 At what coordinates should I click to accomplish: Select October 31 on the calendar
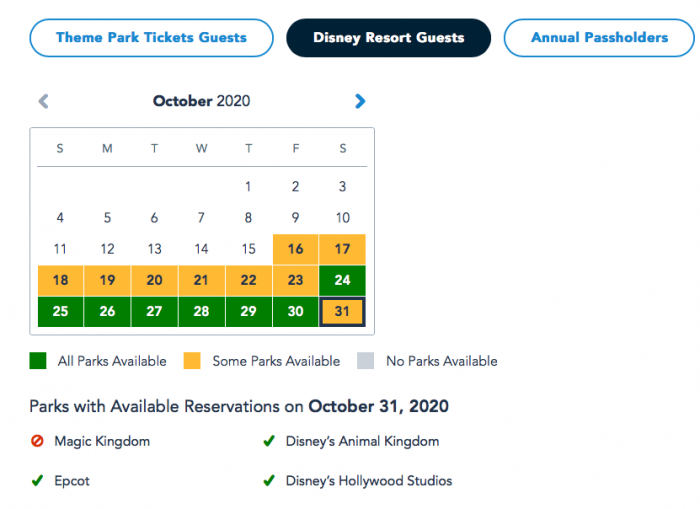(x=343, y=312)
